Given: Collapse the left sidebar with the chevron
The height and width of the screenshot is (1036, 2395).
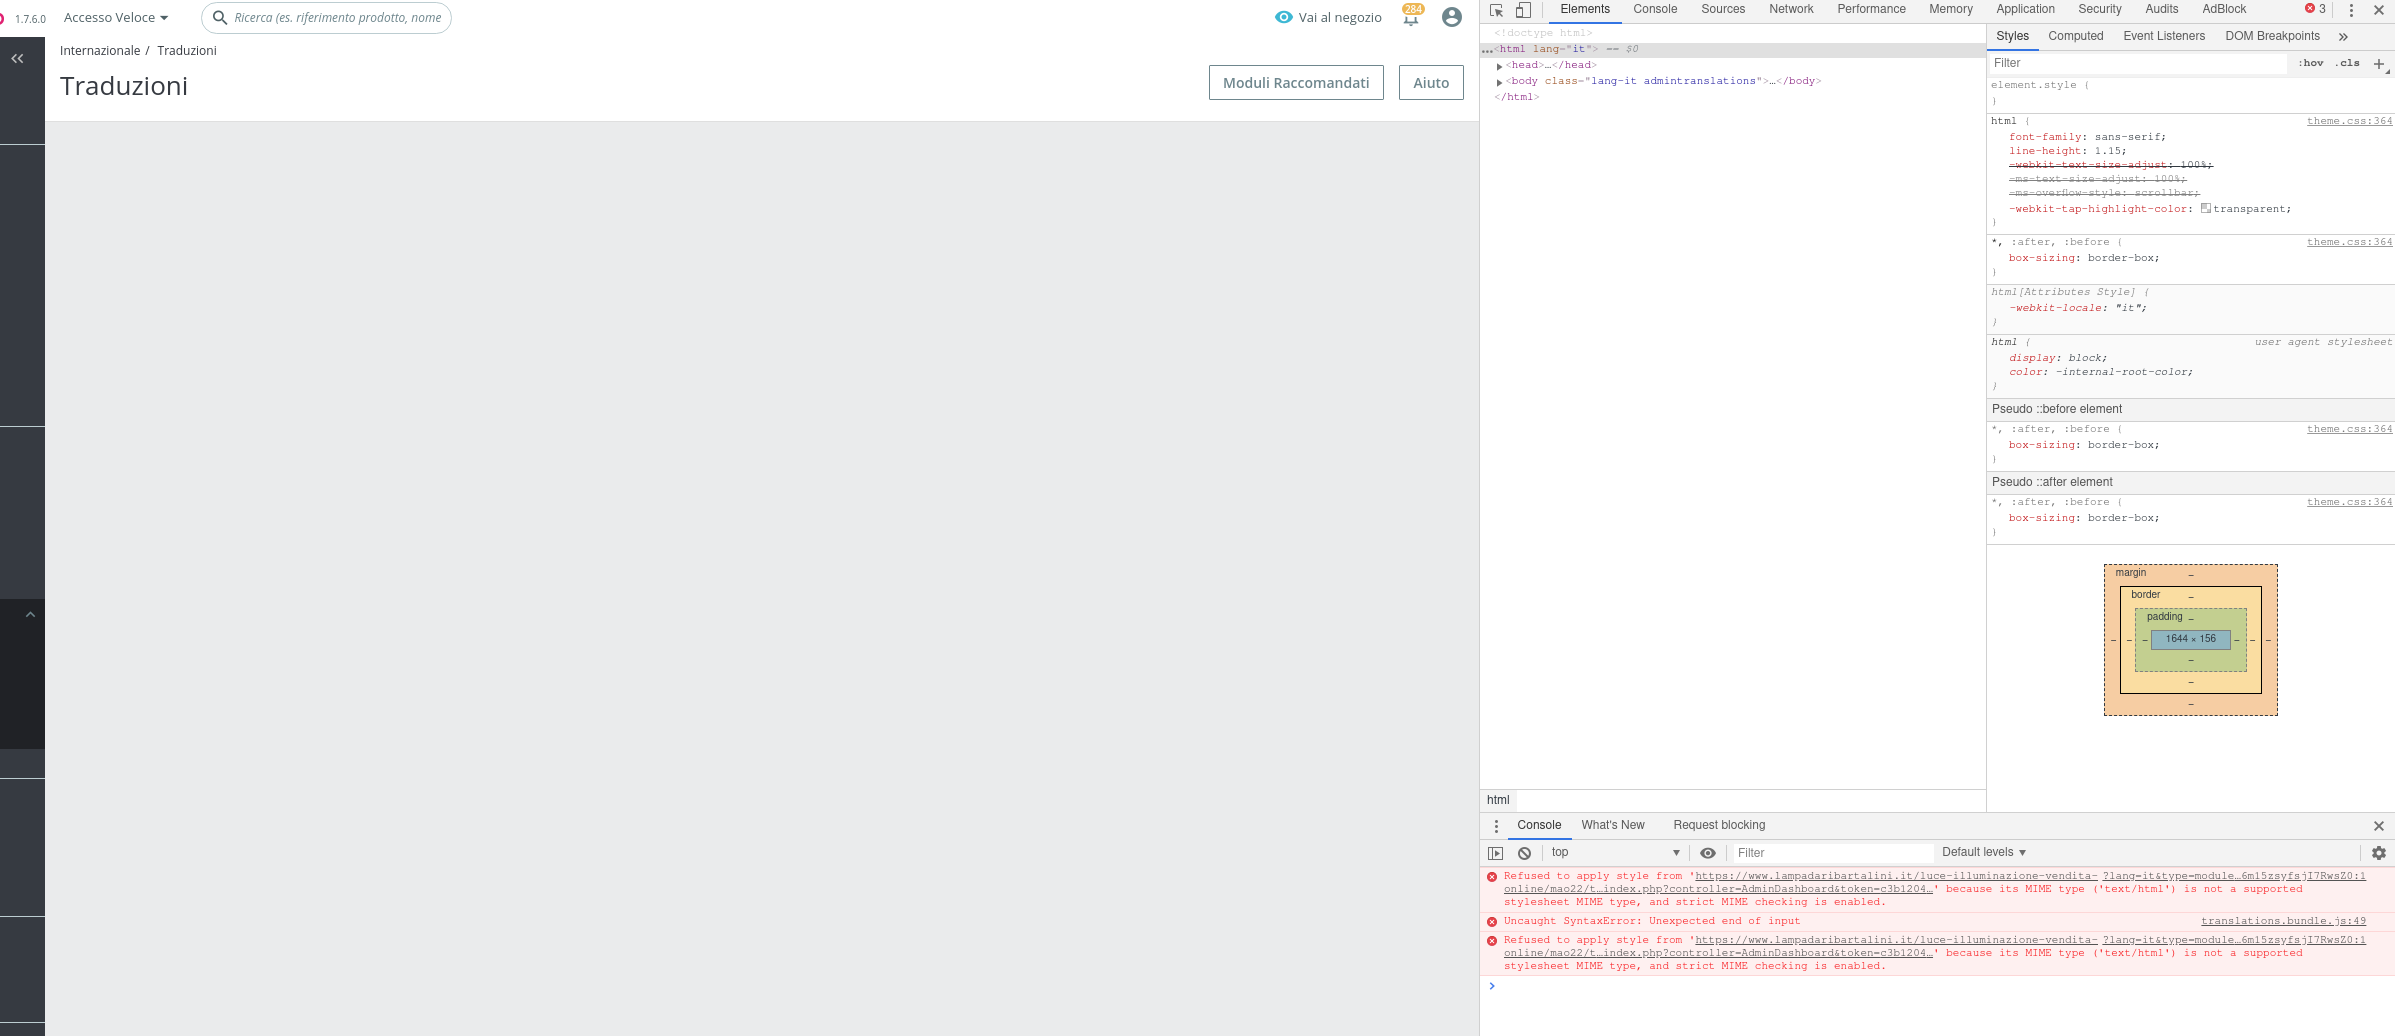Looking at the screenshot, I should 16,58.
